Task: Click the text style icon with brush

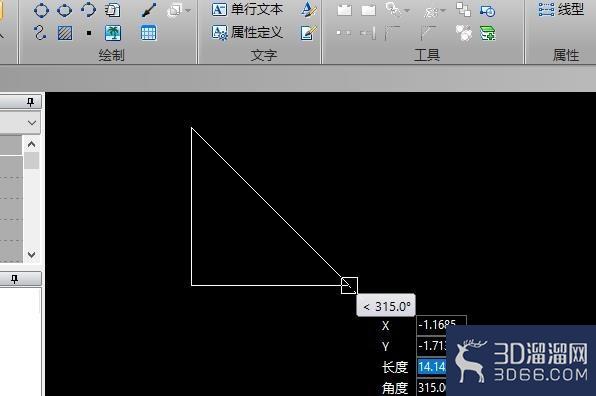Action: click(x=309, y=10)
